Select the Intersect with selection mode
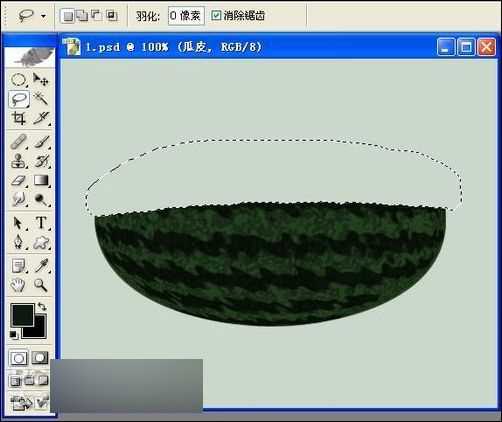The image size is (502, 422). pos(111,15)
